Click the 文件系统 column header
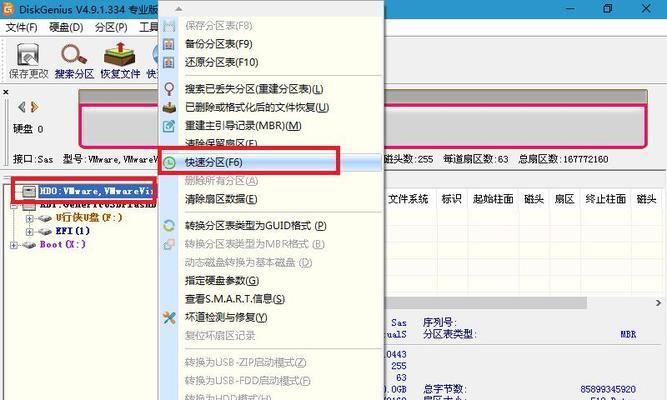Screen dimensions: 667x400 408,199
